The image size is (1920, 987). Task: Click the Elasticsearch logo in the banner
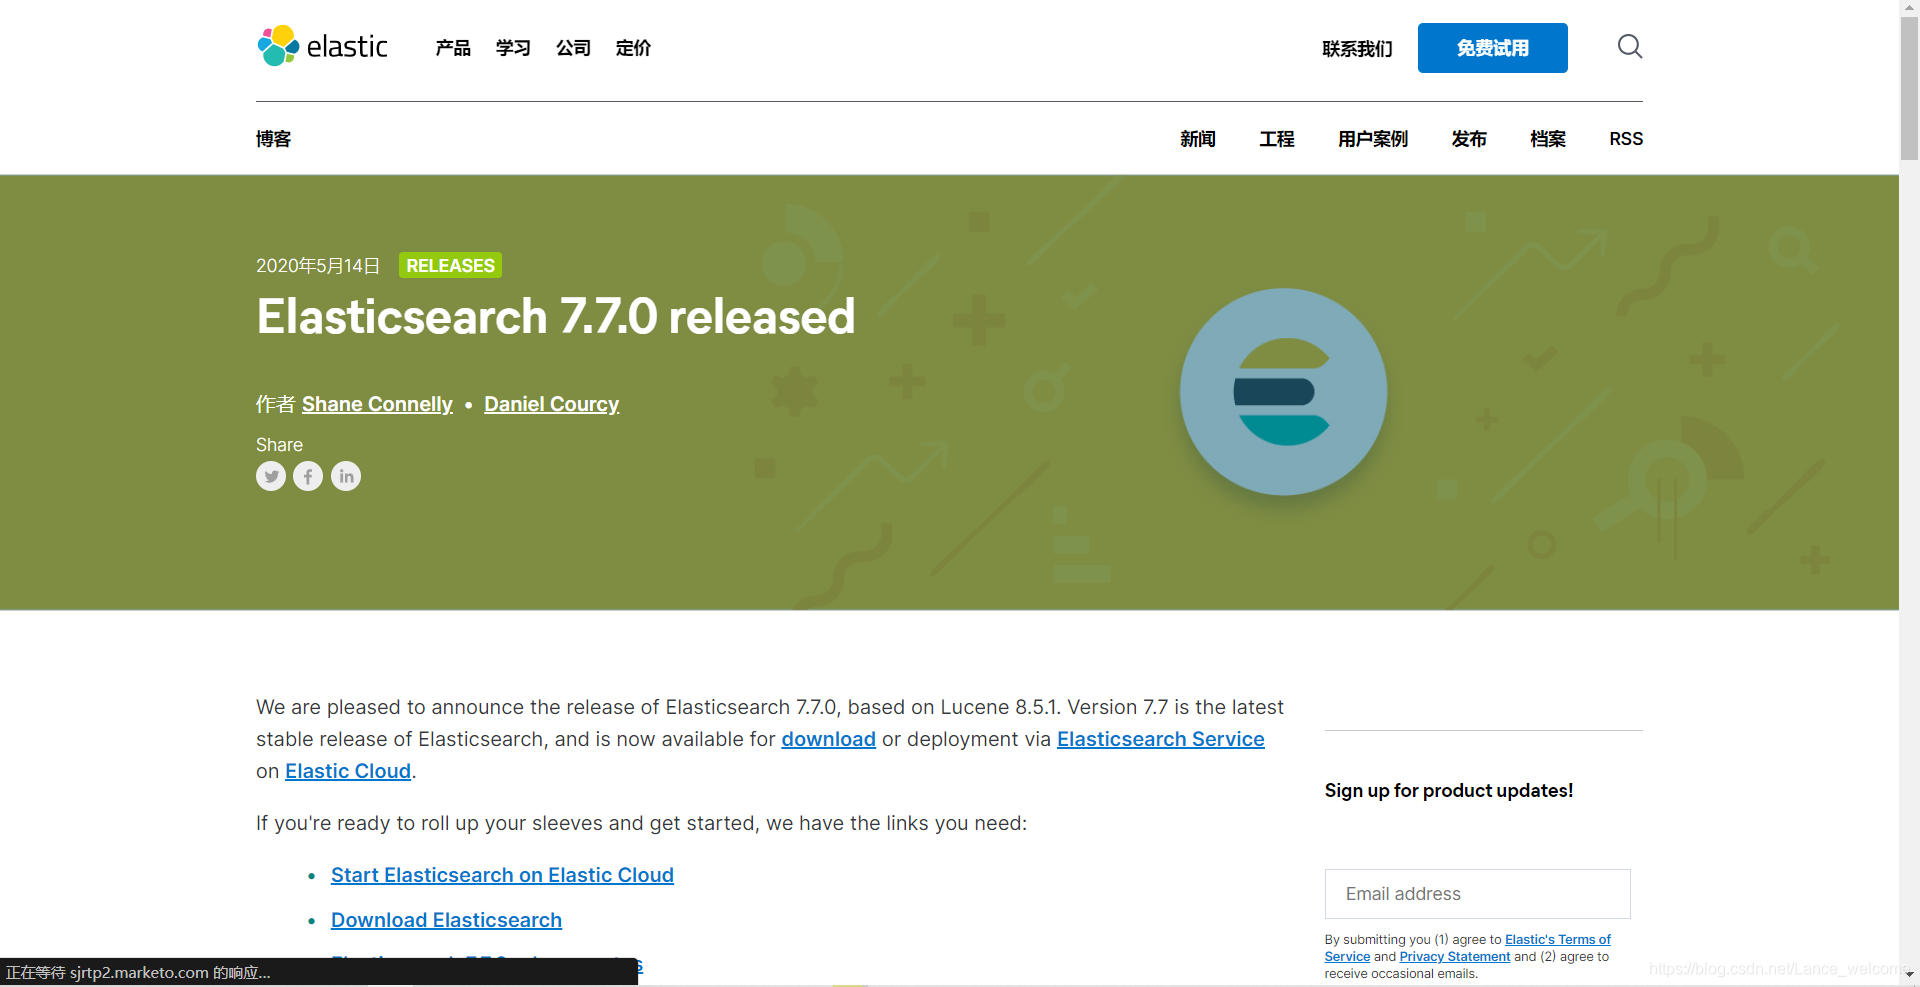click(1283, 391)
